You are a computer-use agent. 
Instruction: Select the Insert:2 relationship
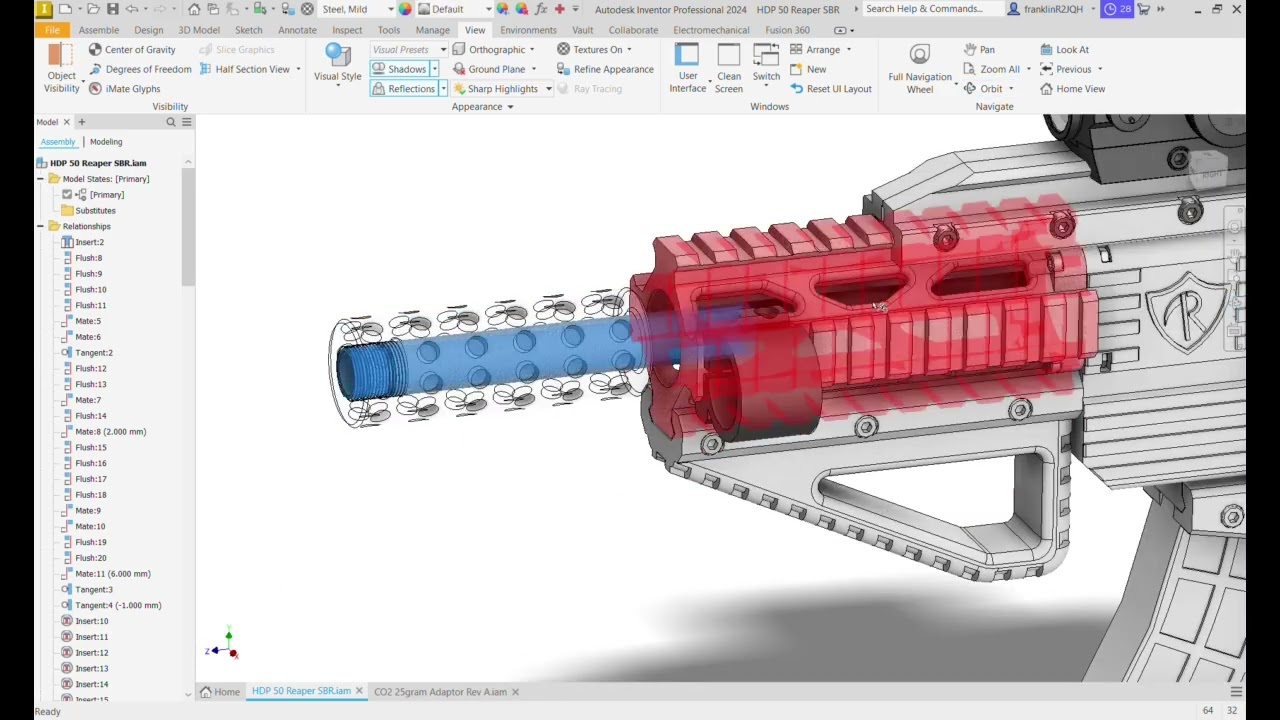[x=82, y=242]
